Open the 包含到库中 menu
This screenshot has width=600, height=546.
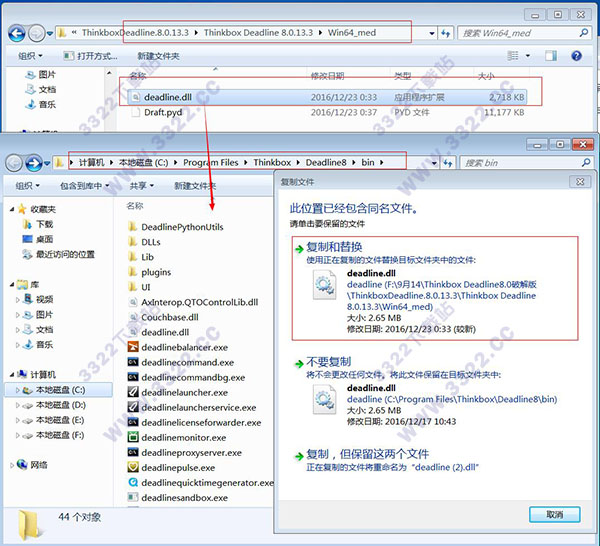(85, 186)
